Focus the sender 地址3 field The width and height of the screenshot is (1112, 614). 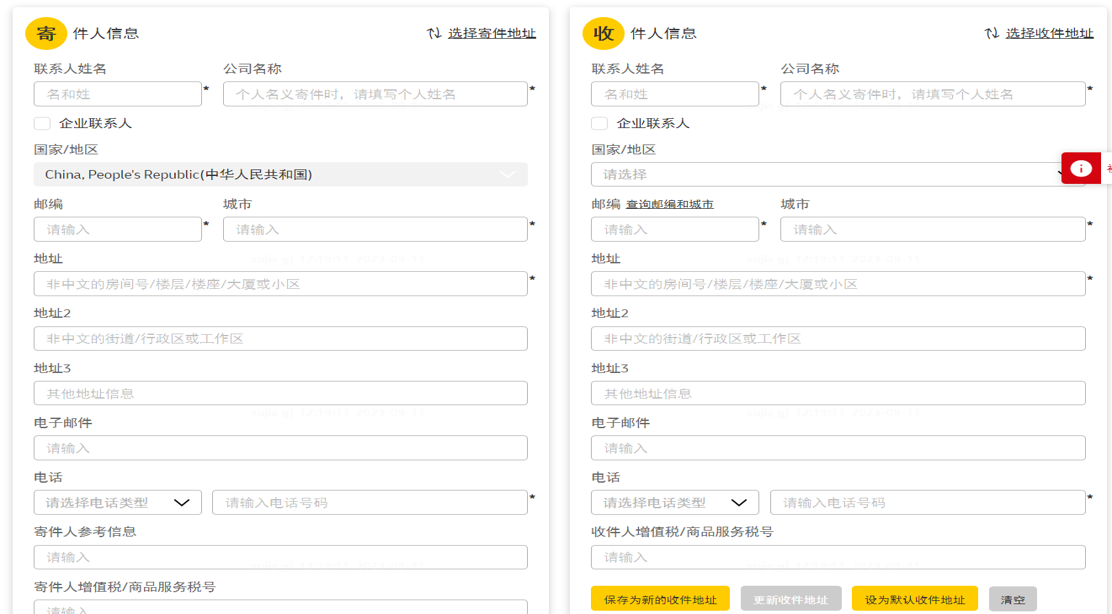pyautogui.click(x=281, y=393)
